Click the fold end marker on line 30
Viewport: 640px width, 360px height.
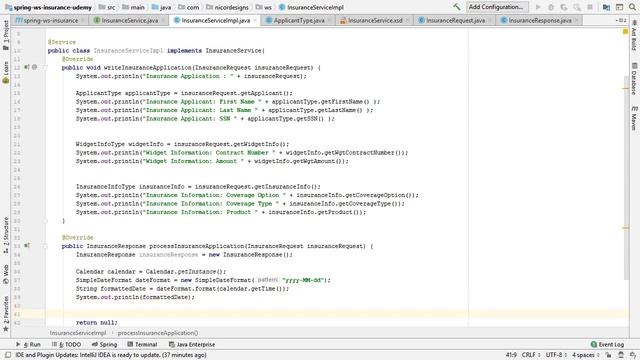pos(45,220)
